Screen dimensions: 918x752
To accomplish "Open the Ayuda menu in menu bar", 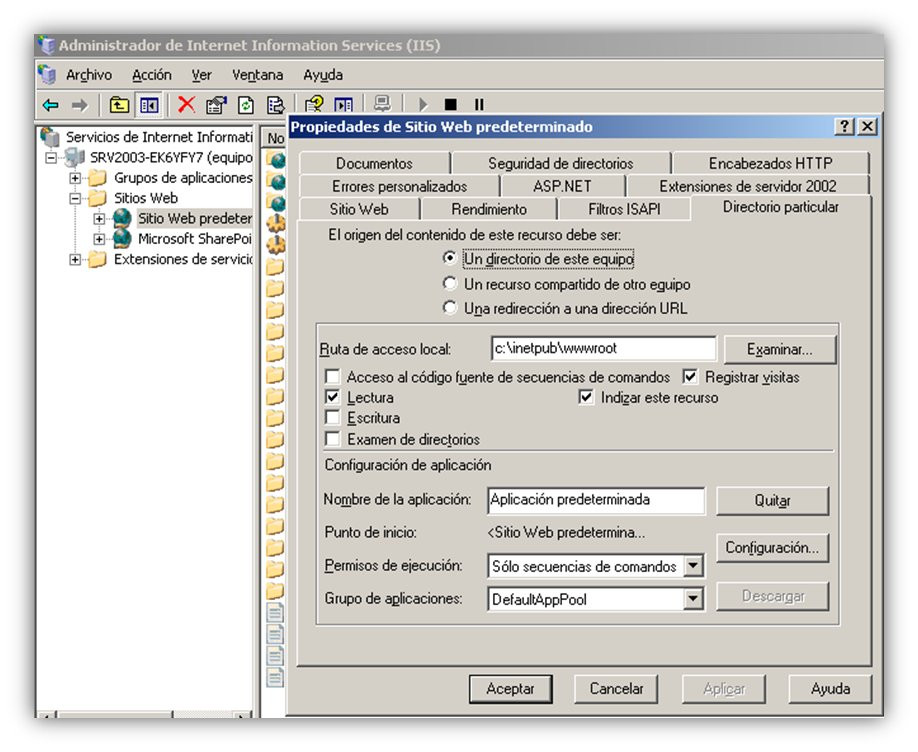I will (323, 75).
